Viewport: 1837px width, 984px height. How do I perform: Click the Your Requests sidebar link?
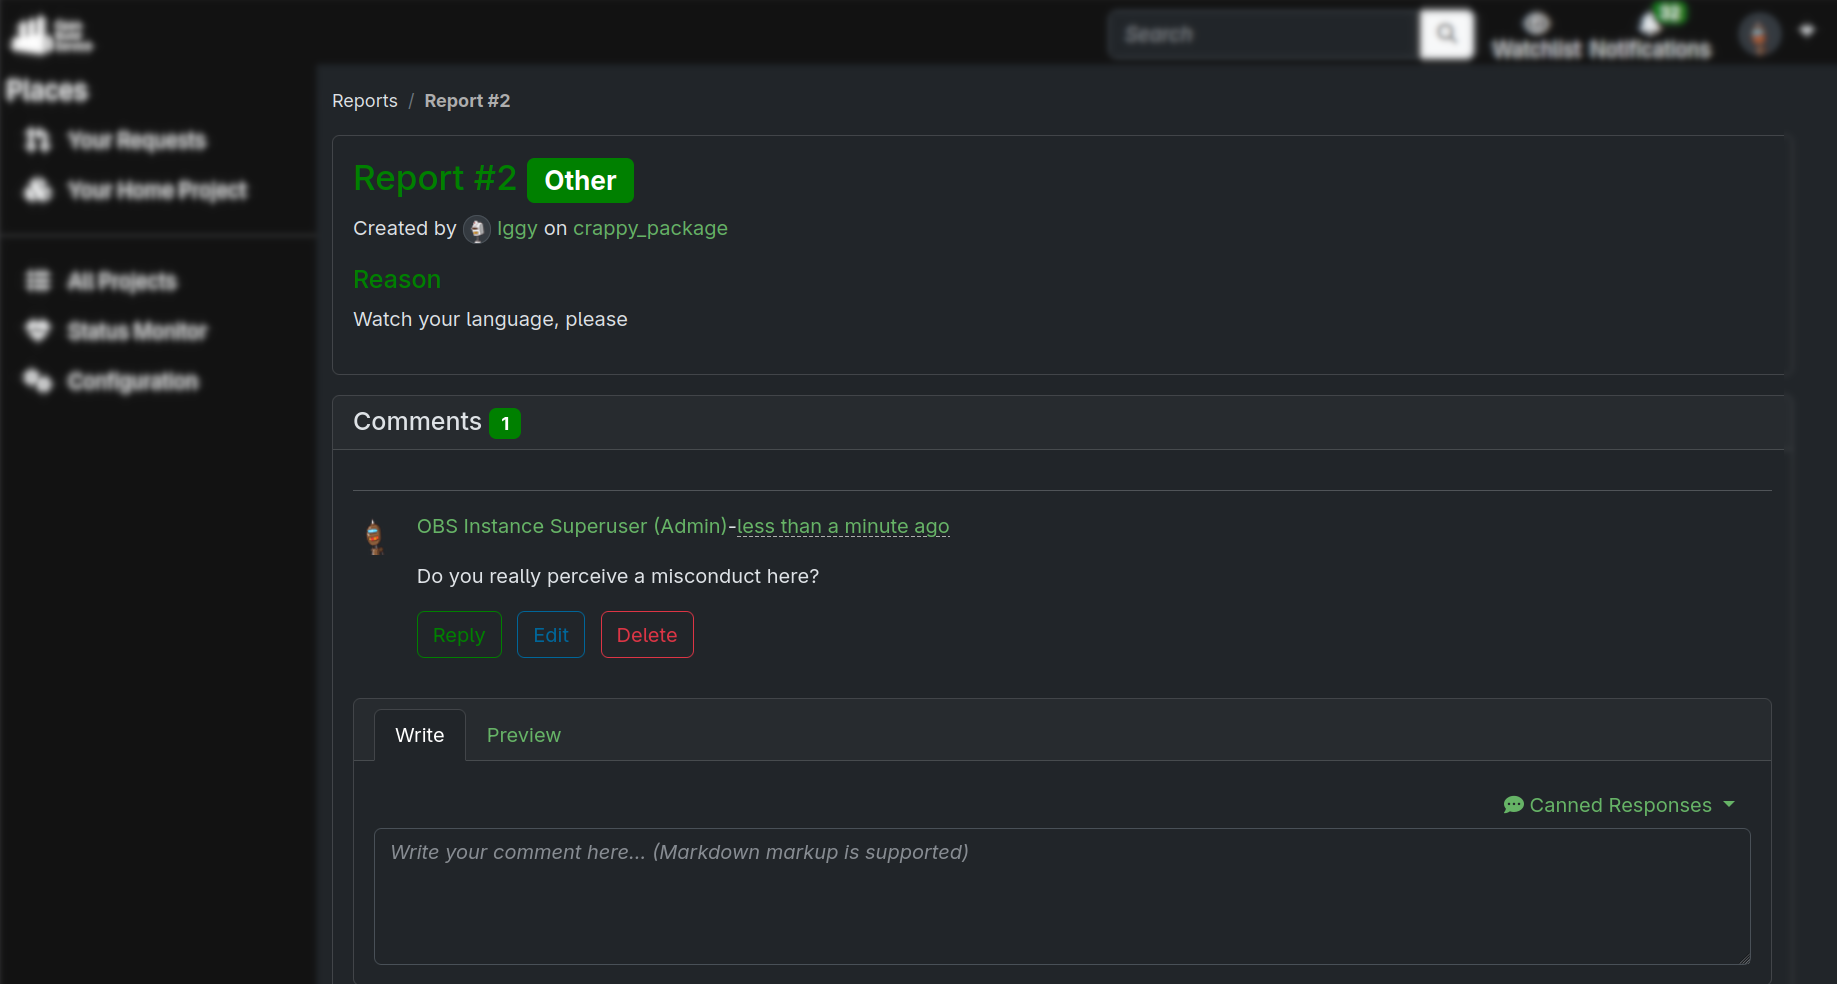[137, 140]
